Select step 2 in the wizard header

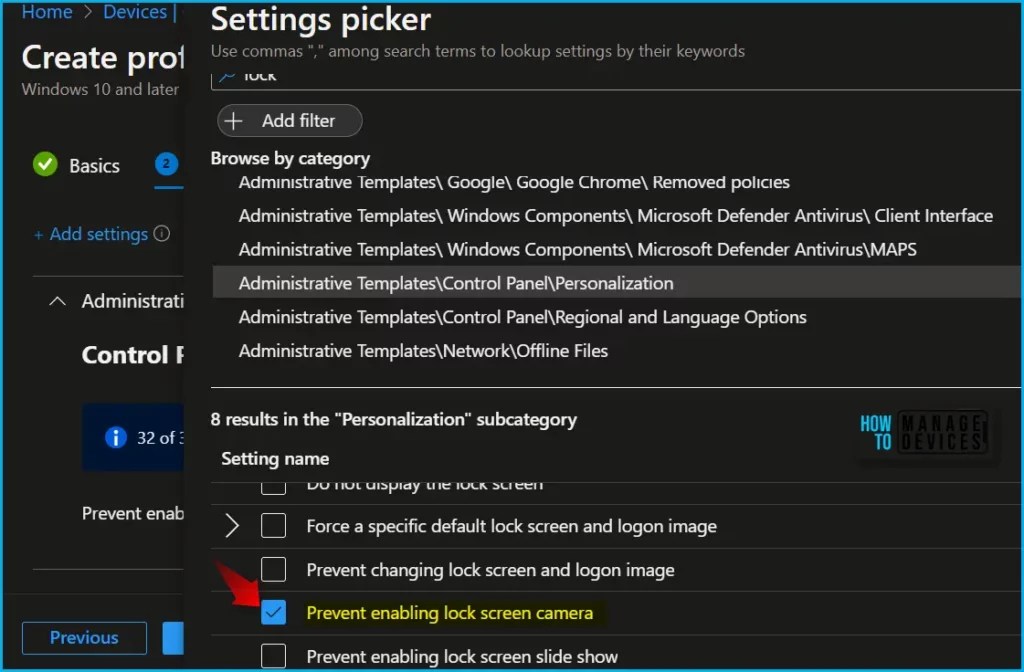point(166,165)
